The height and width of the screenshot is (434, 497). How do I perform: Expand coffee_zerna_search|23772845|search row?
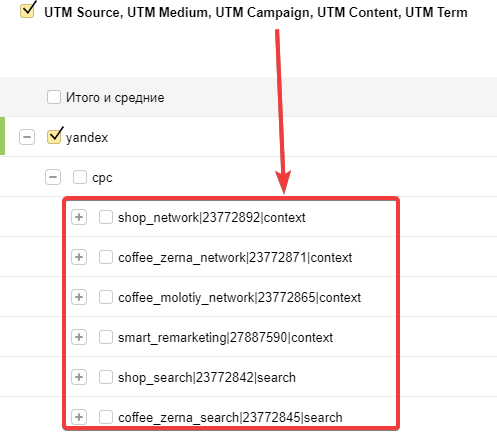tap(79, 417)
